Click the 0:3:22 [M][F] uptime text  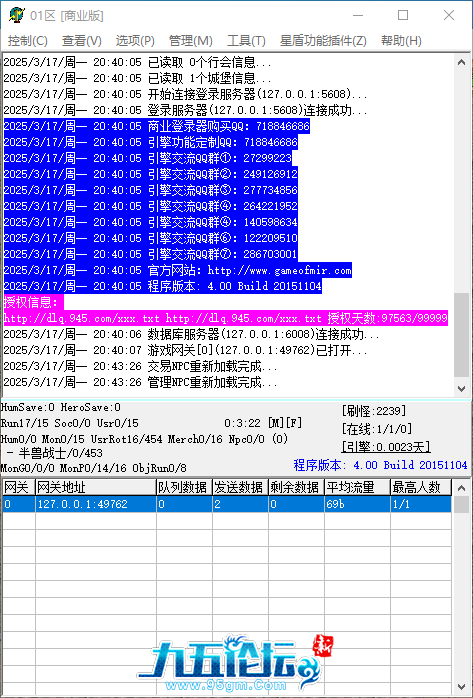263,423
